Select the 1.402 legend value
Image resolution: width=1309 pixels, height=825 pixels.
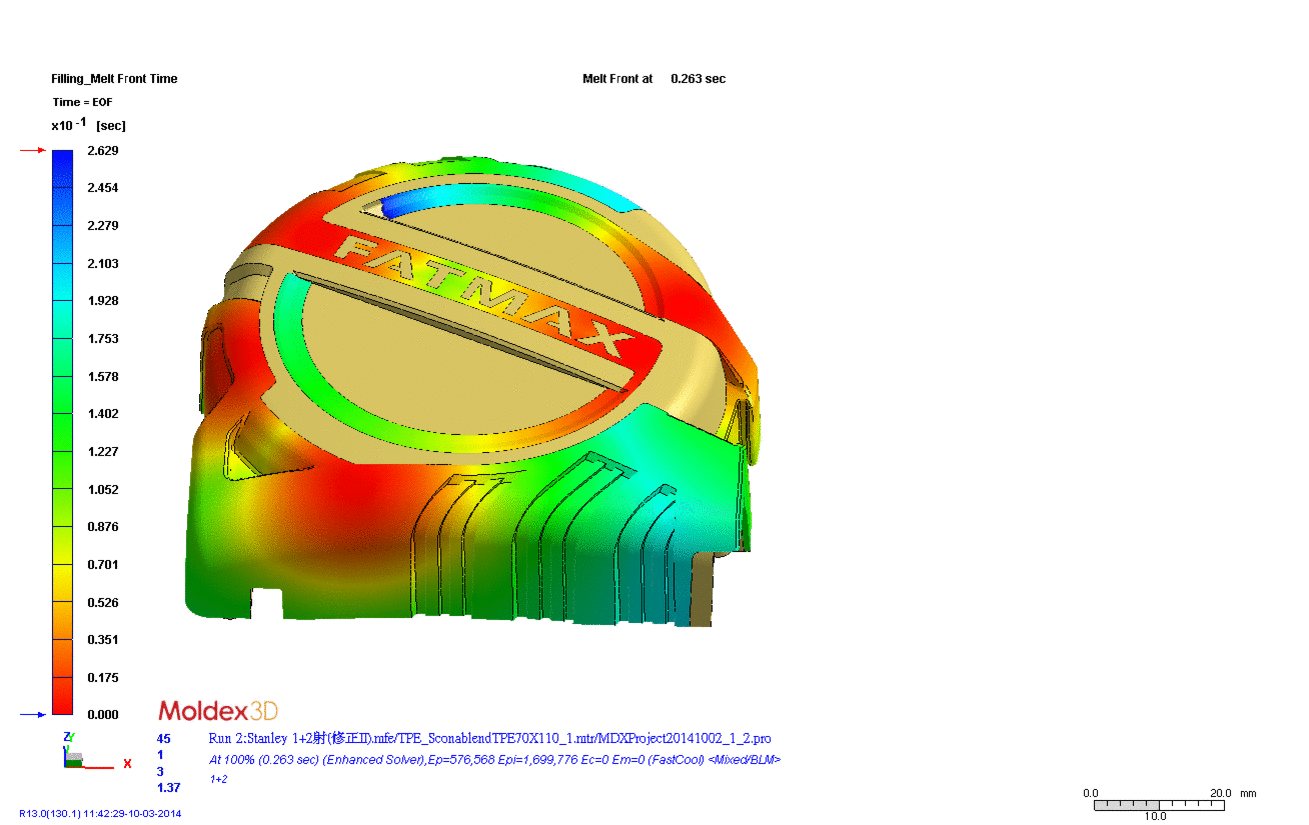pos(103,414)
